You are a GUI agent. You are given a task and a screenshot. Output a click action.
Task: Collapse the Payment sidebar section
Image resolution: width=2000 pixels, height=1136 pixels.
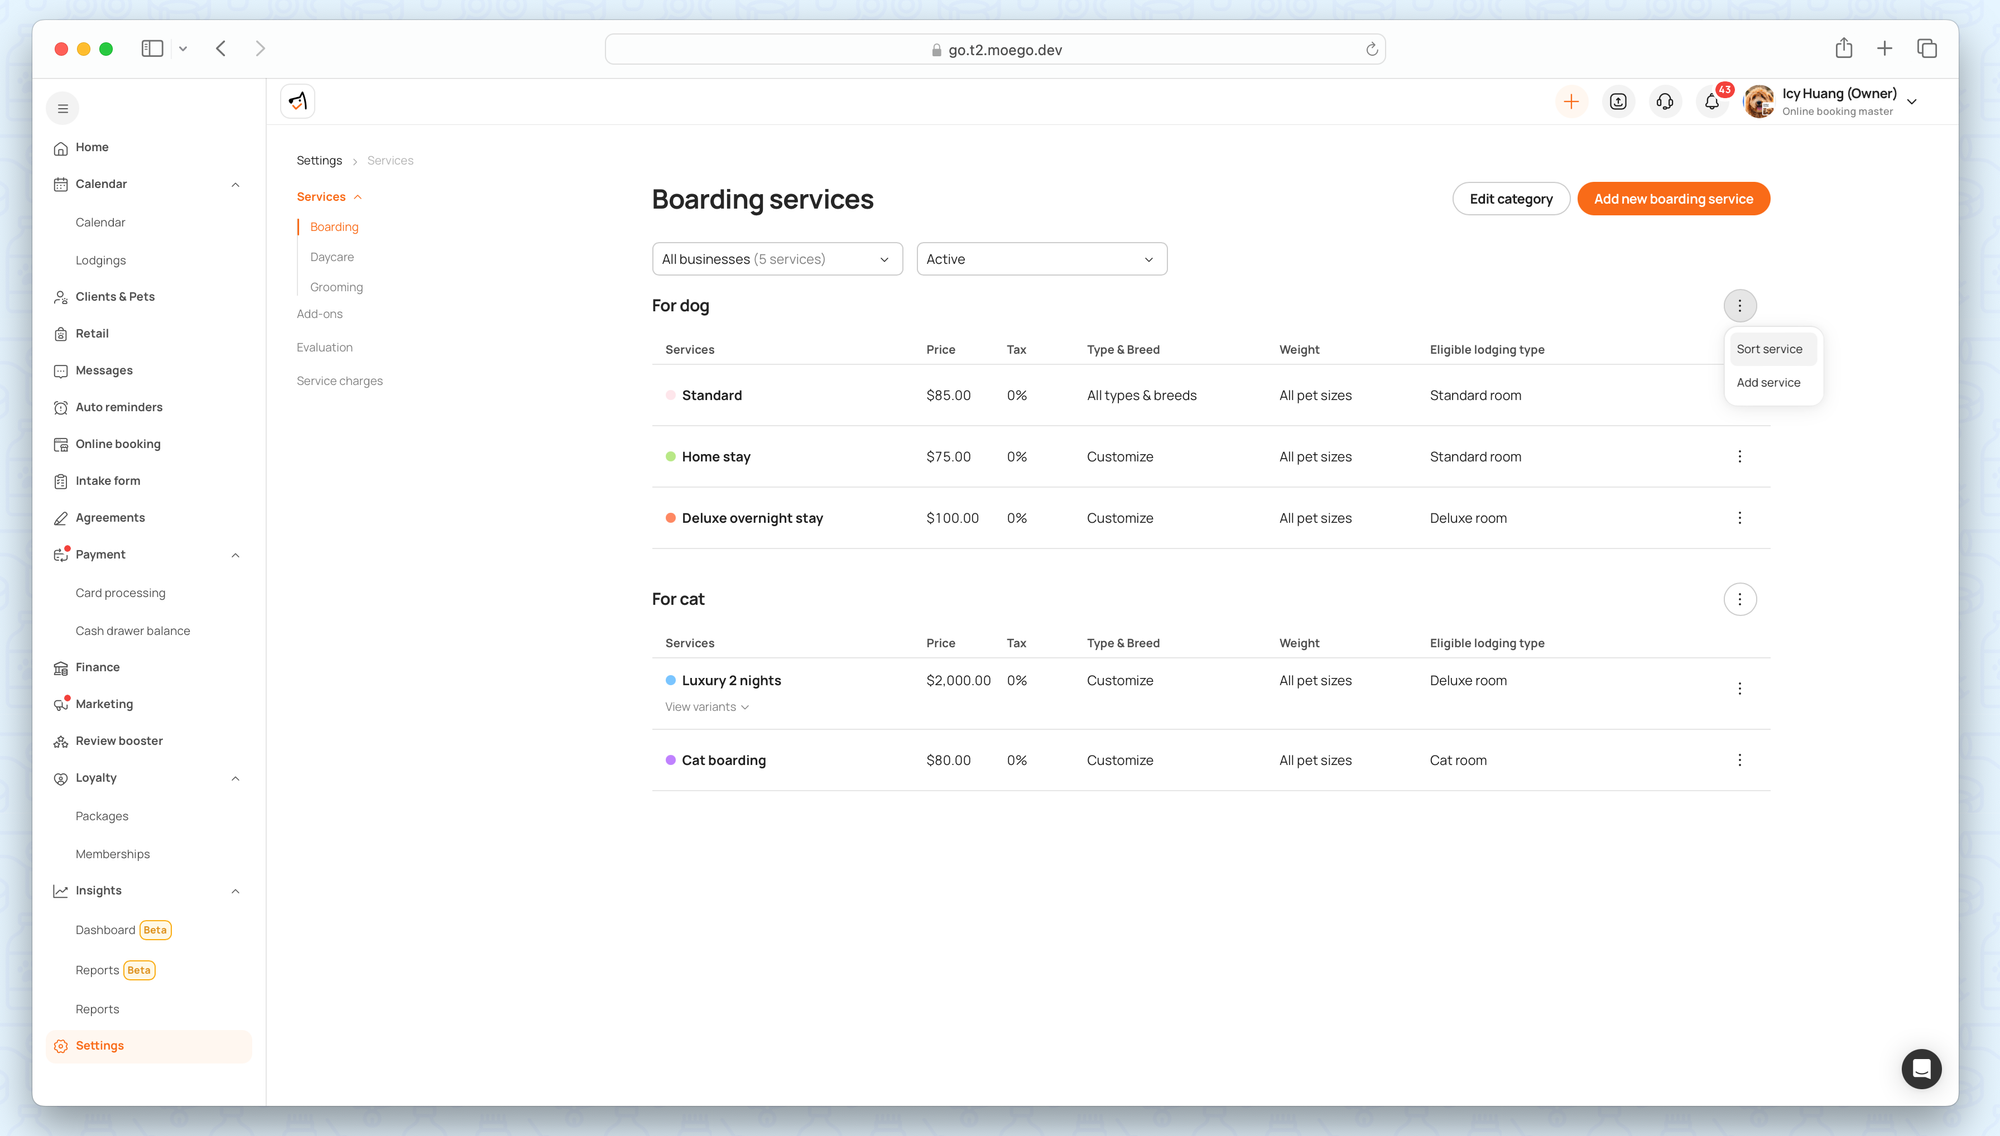236,555
